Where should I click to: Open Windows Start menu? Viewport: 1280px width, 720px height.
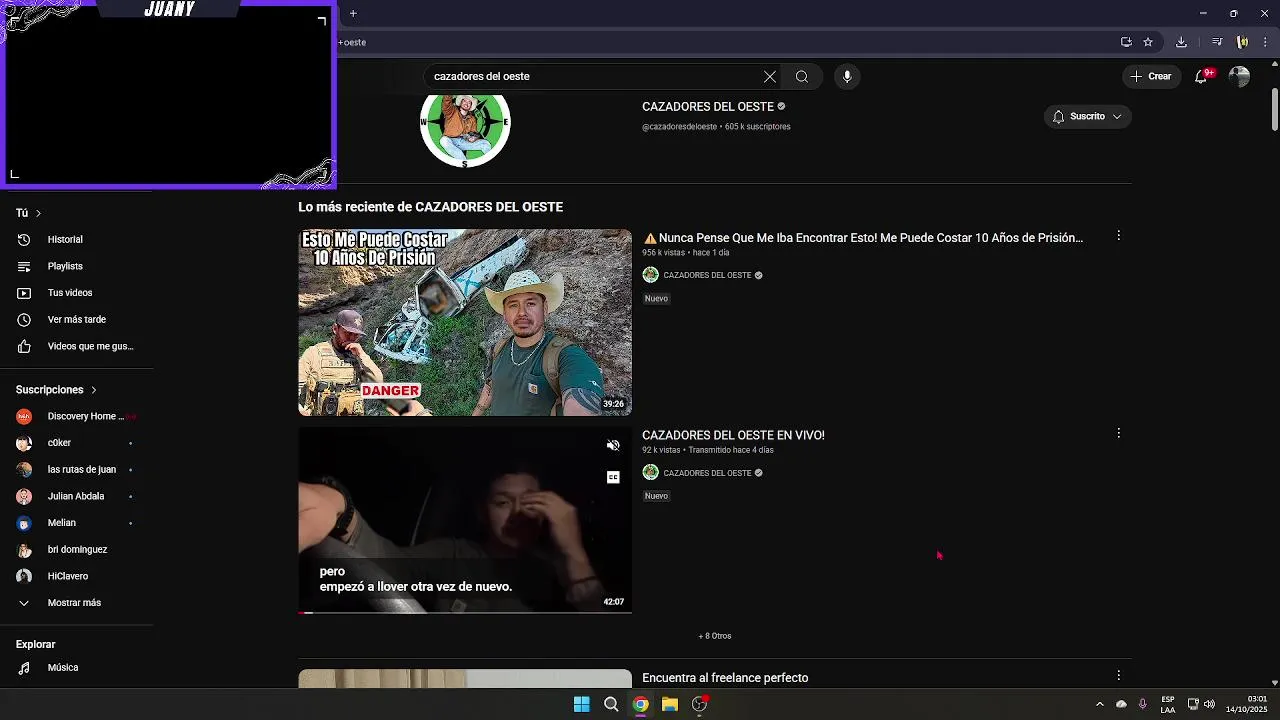click(582, 704)
